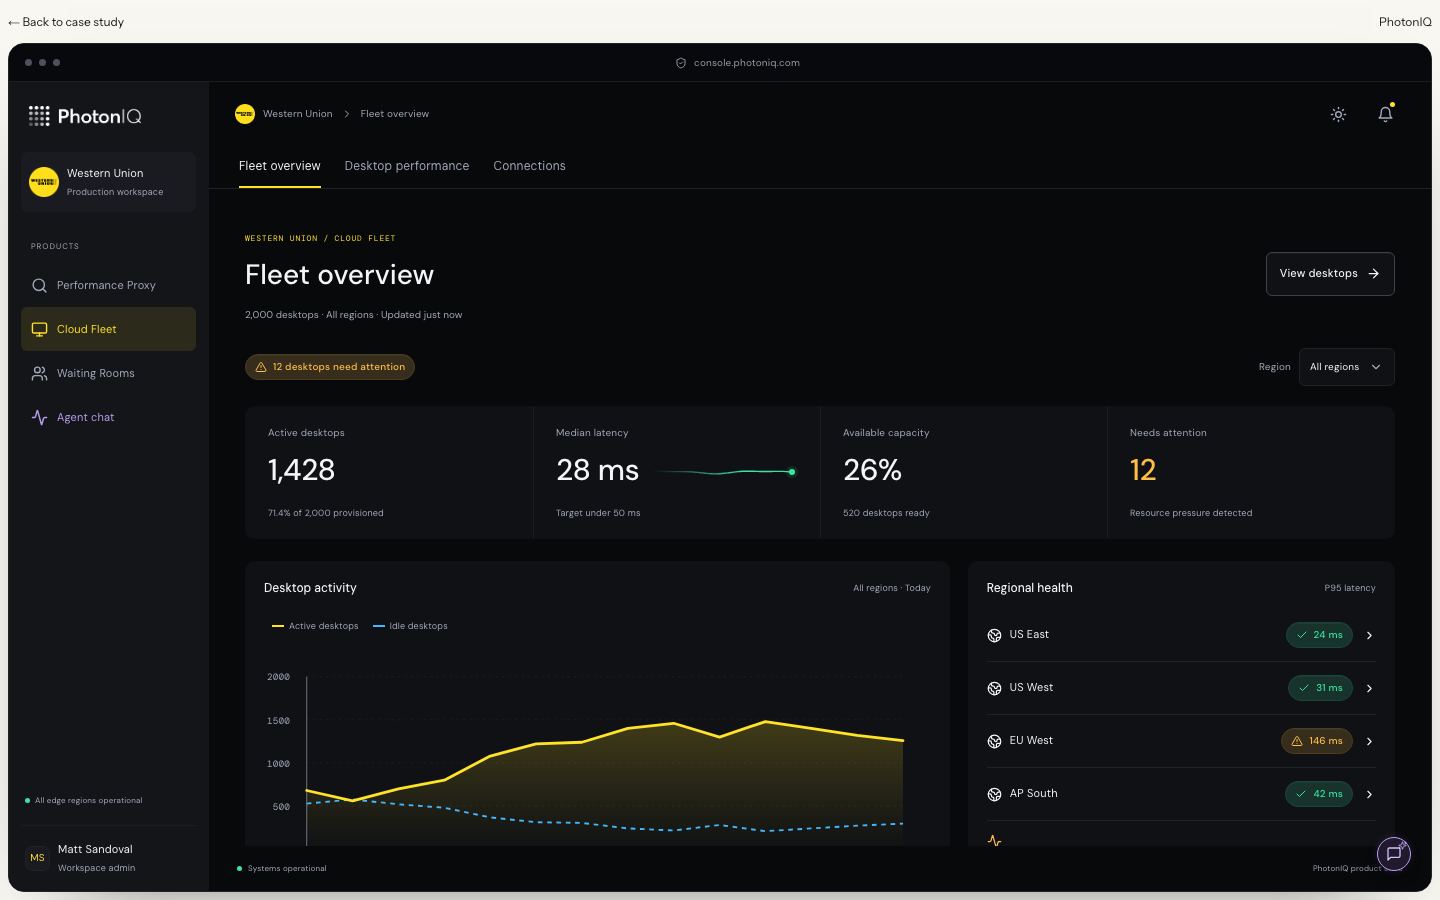Click the 12 desktops need attention badge
This screenshot has width=1440, height=900.
[x=330, y=367]
